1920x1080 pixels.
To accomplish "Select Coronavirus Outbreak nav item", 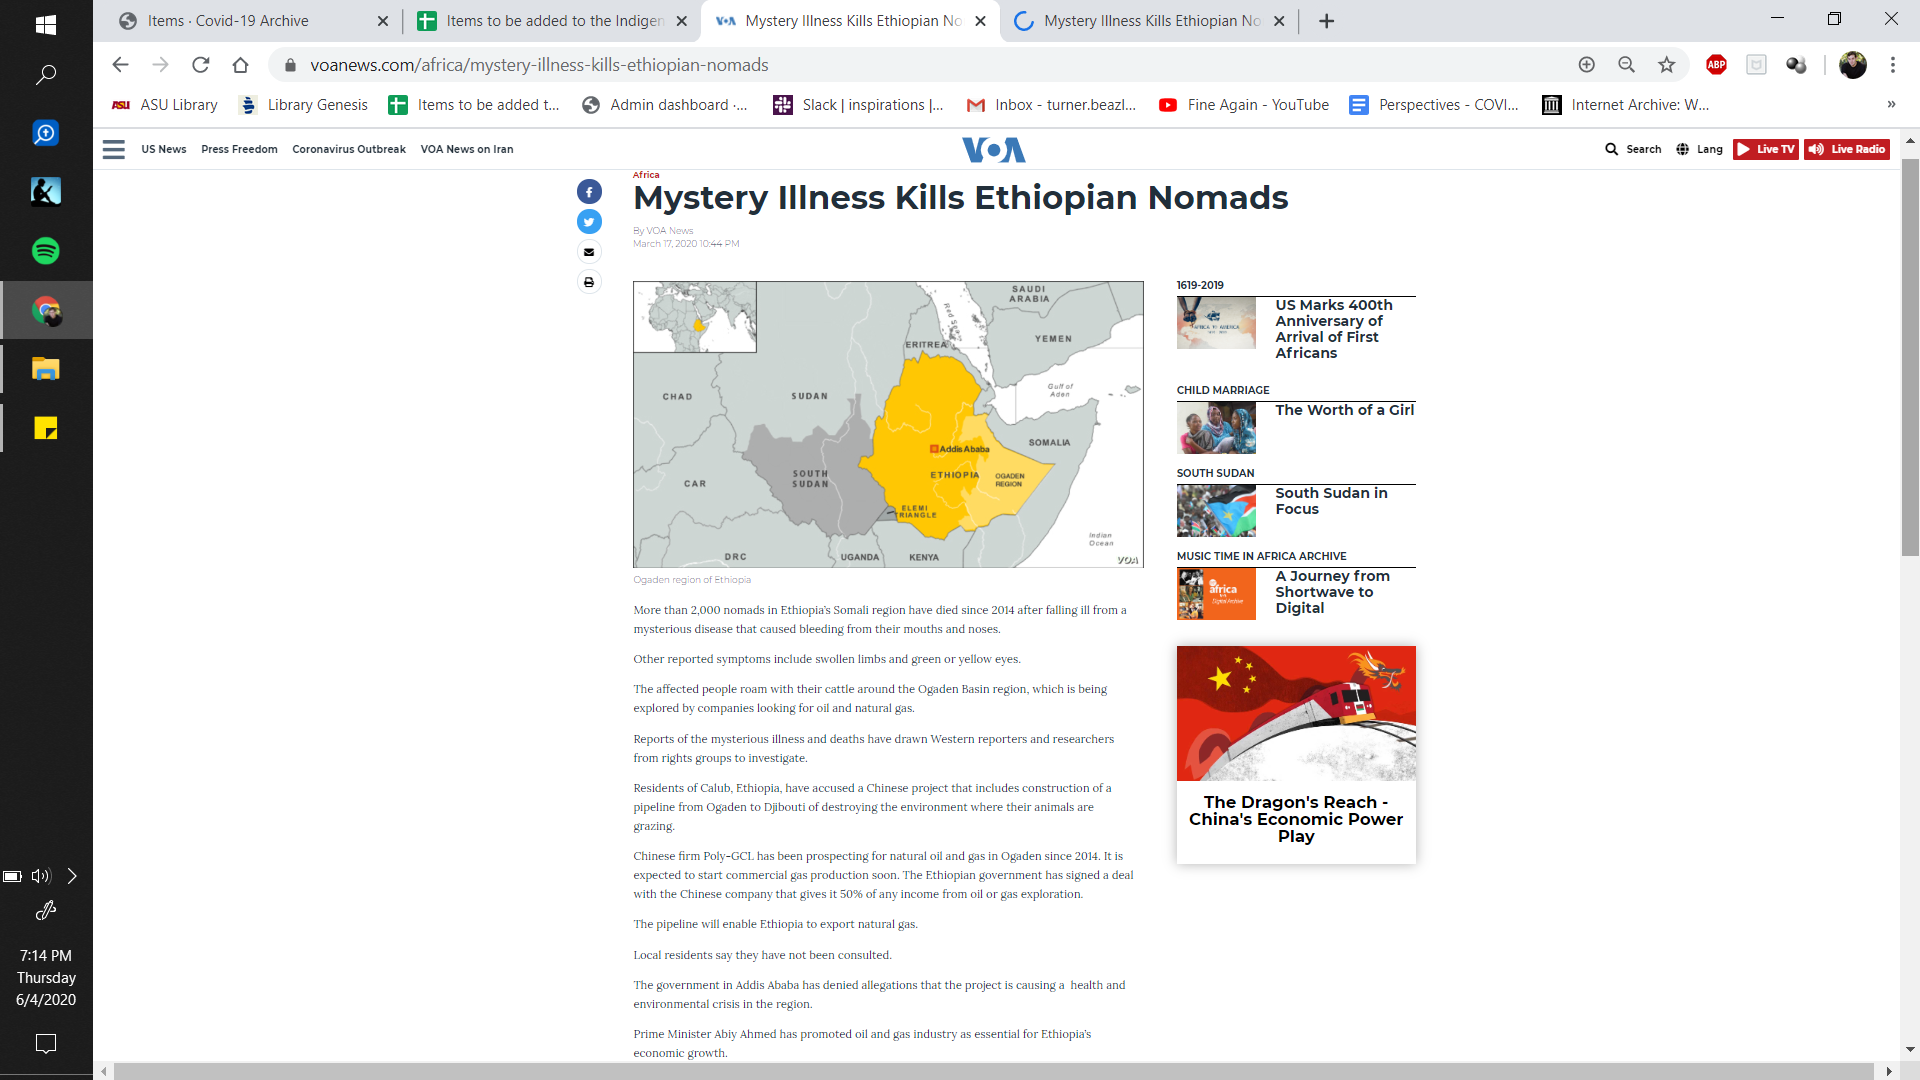I will (348, 149).
